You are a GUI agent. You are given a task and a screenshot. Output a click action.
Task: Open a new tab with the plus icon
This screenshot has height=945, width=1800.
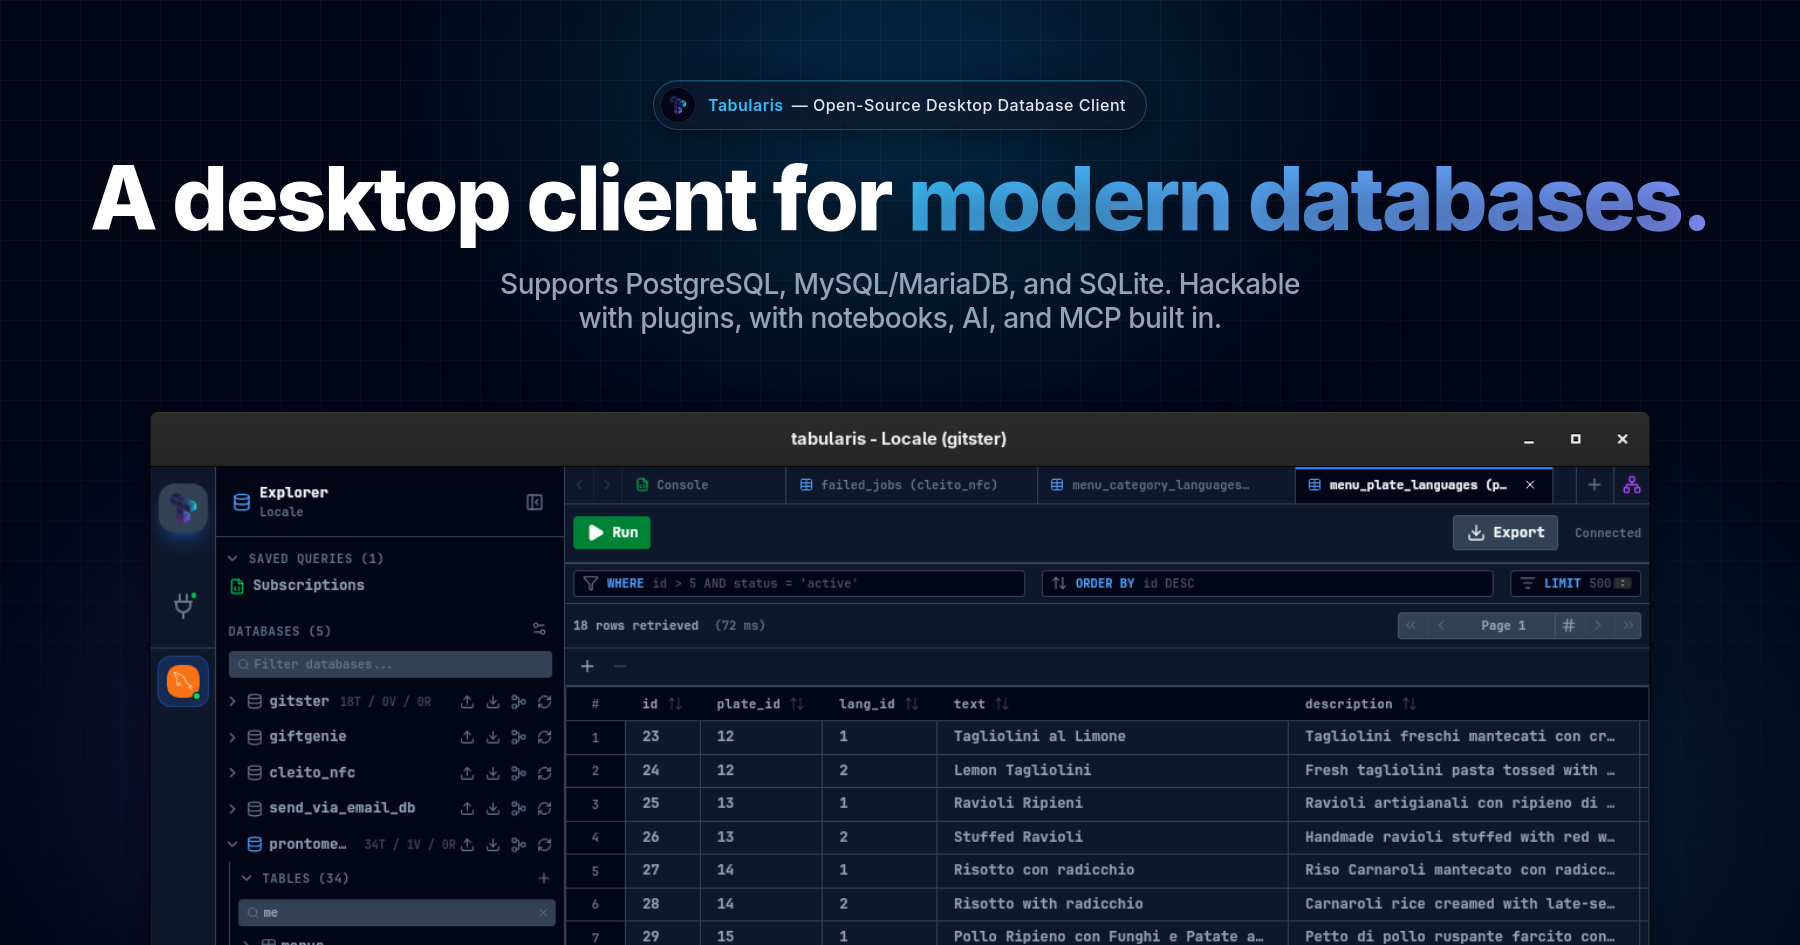[x=1594, y=485]
